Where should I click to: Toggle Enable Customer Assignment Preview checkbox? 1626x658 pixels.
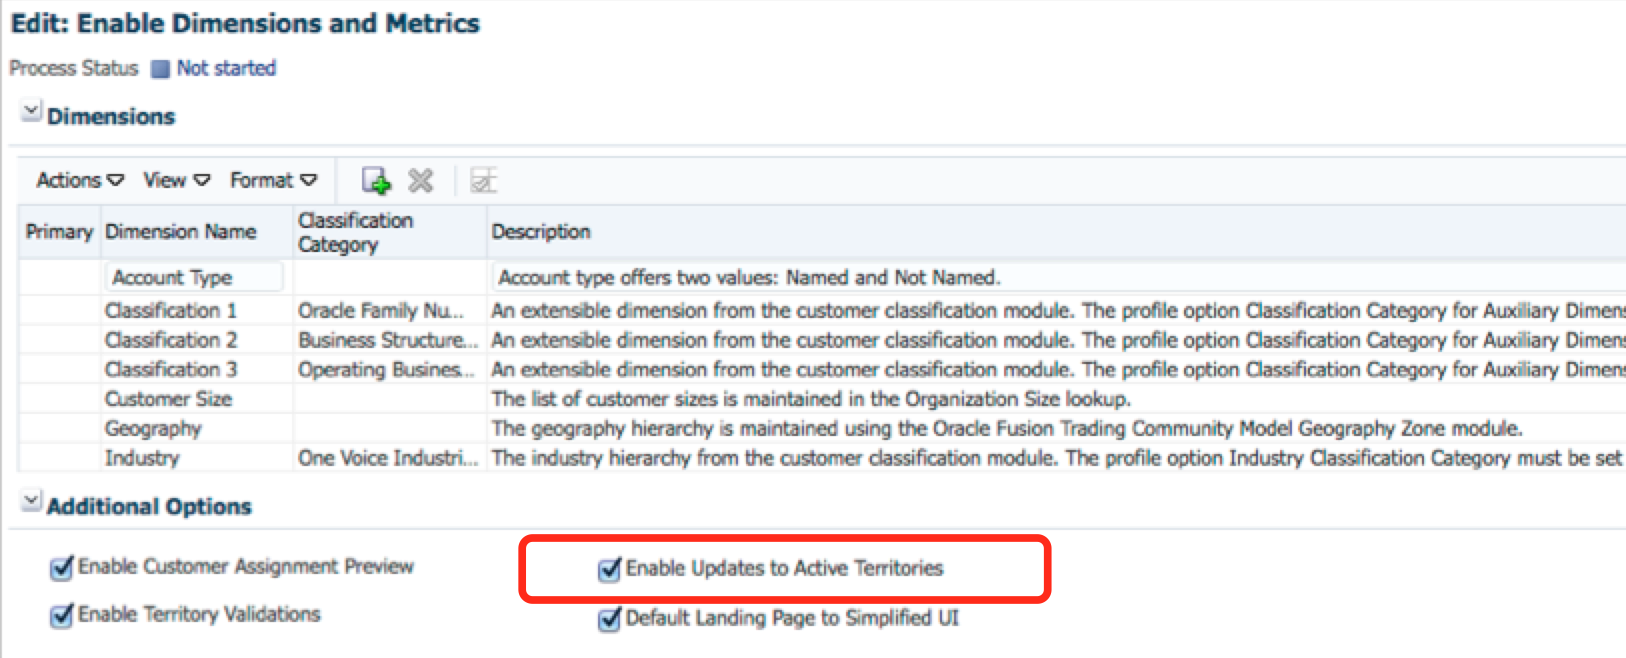[62, 568]
